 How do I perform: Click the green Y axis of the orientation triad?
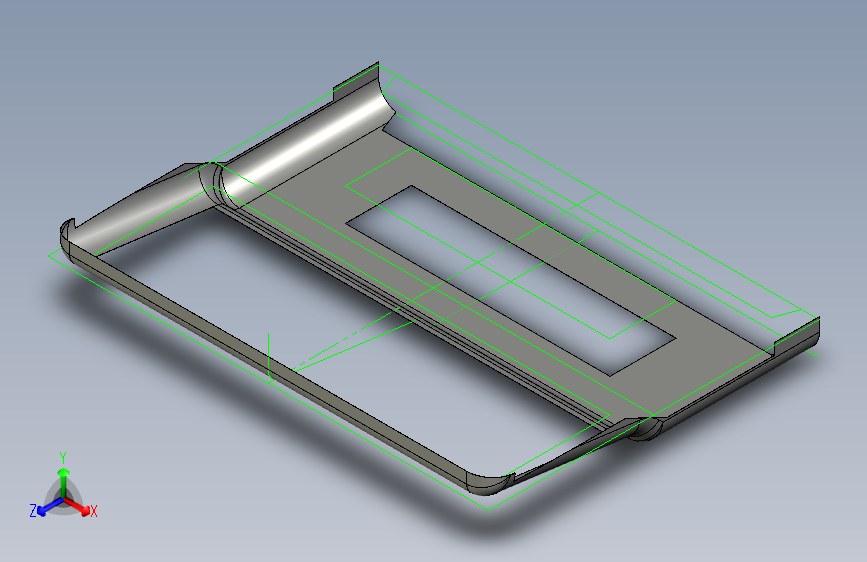tap(64, 483)
